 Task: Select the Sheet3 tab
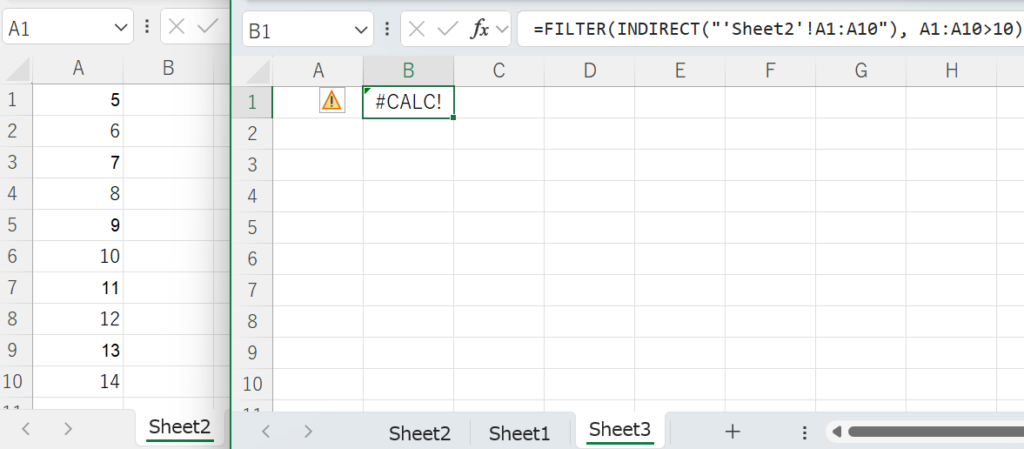(619, 430)
